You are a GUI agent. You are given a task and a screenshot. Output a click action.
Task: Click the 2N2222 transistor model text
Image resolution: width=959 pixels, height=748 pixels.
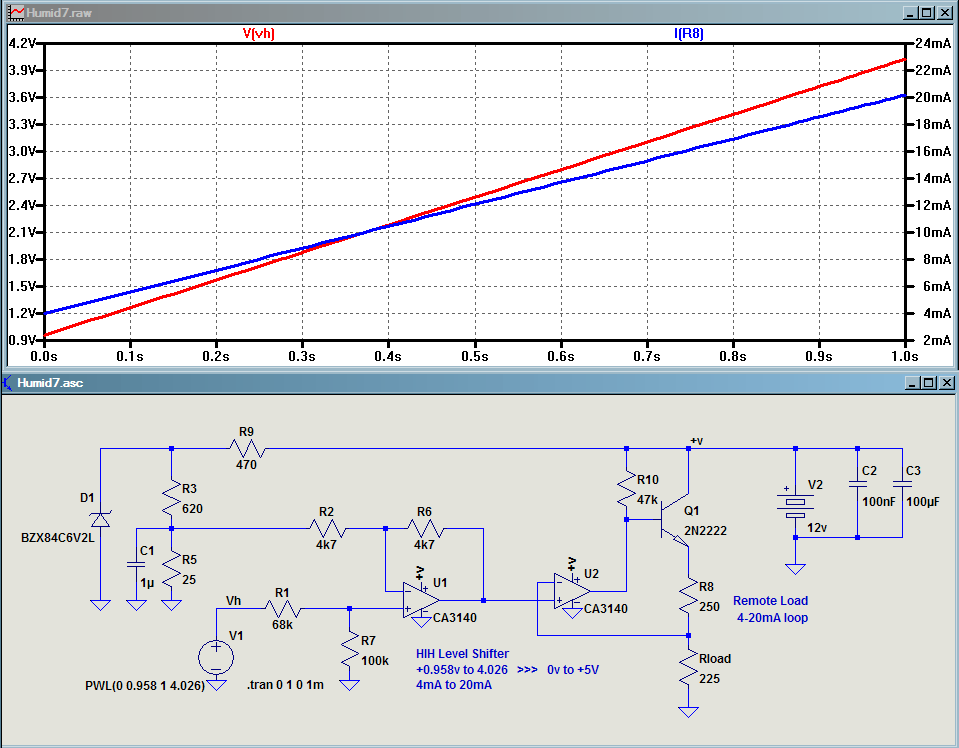pyautogui.click(x=706, y=531)
